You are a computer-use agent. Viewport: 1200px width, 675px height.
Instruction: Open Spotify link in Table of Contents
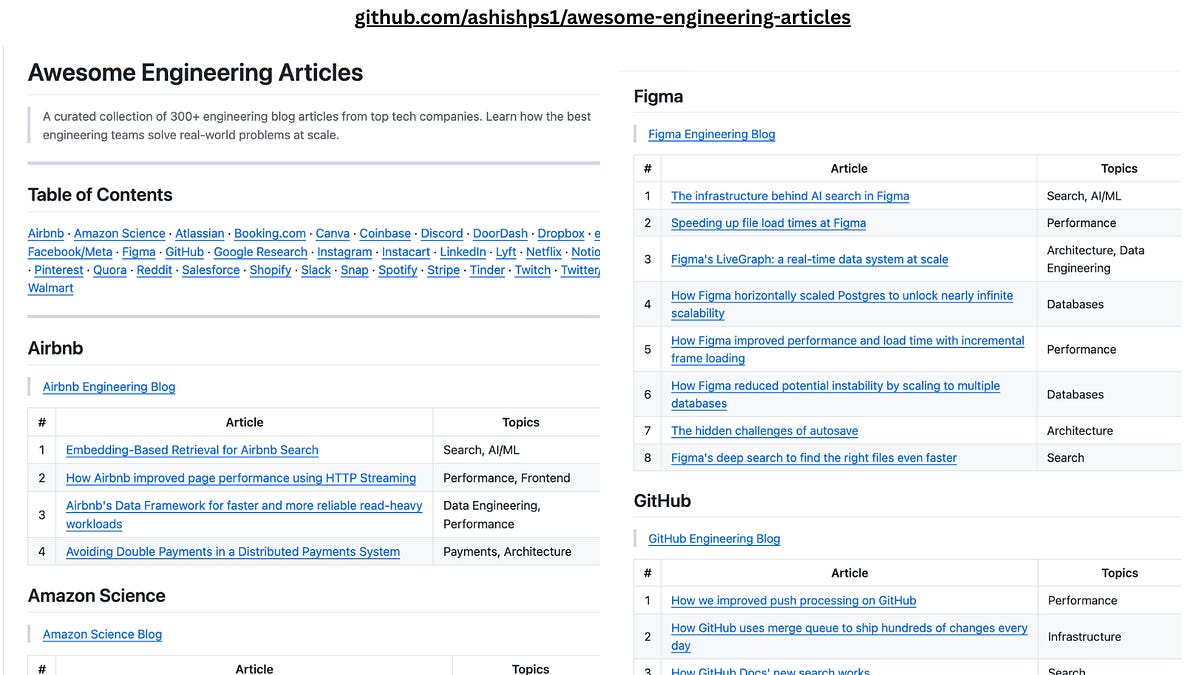pos(398,270)
